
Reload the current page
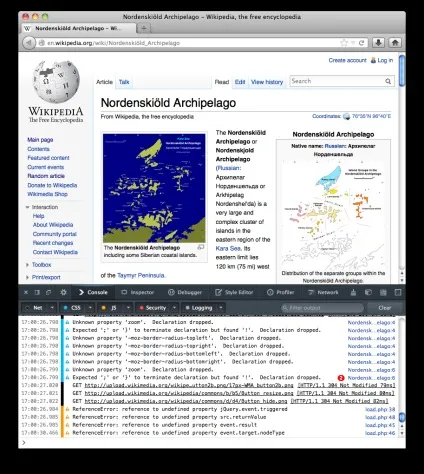(361, 43)
